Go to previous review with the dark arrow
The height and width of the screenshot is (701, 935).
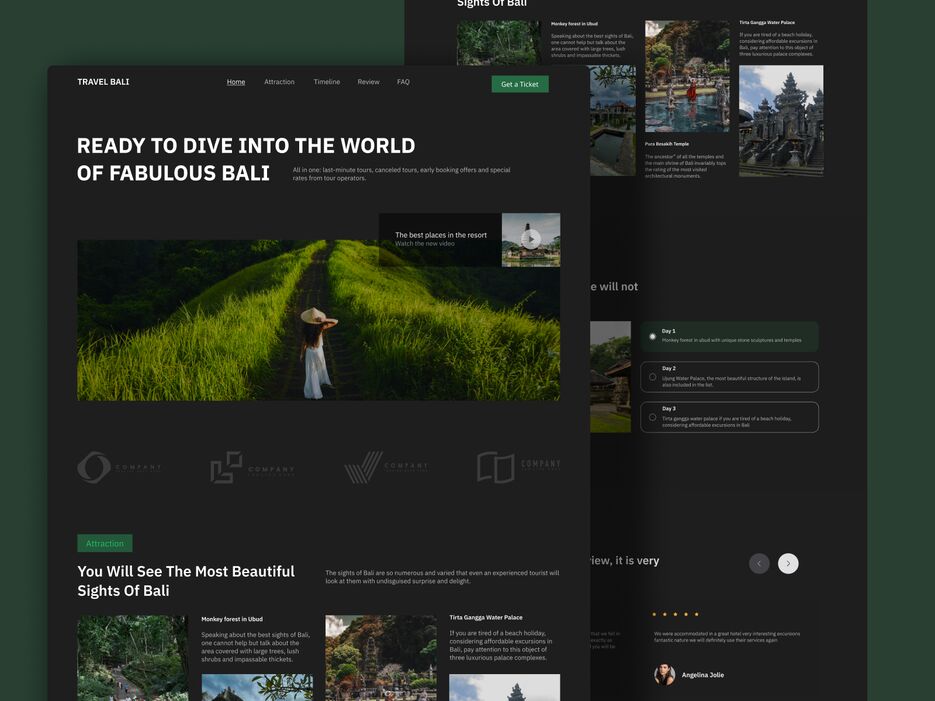[759, 563]
